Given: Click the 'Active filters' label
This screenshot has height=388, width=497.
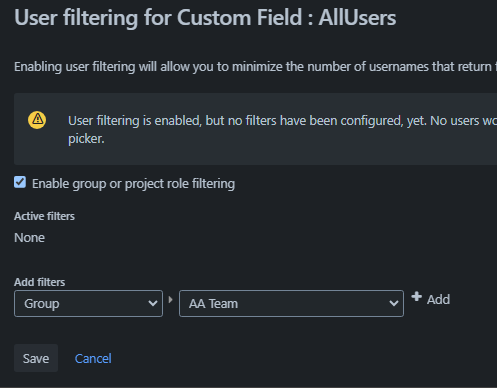Looking at the screenshot, I should 44,216.
